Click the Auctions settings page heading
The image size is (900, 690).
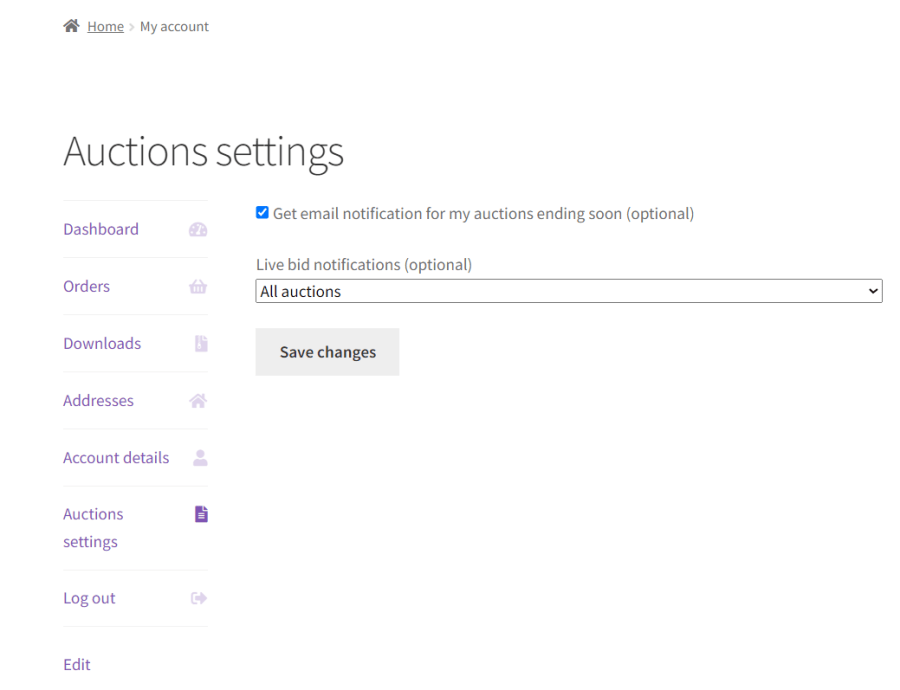(203, 152)
